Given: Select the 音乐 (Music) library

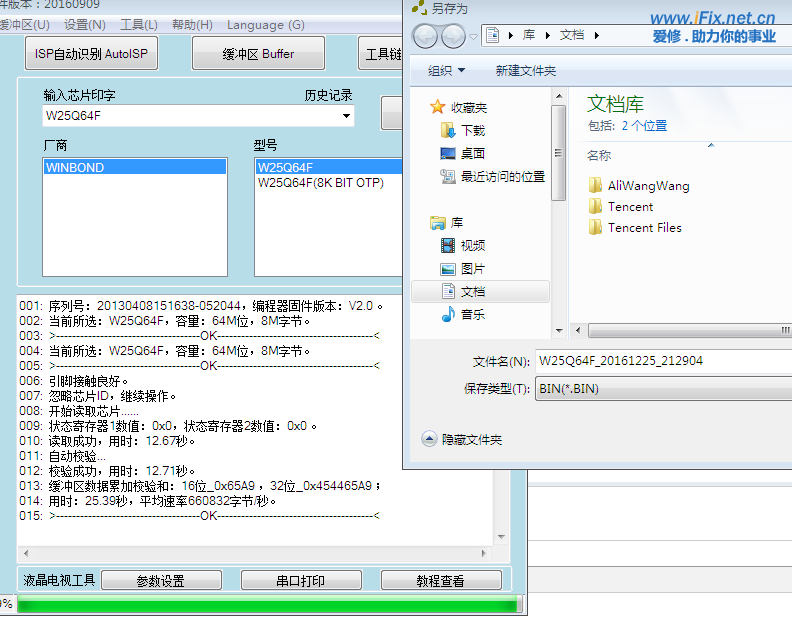Looking at the screenshot, I should coord(473,314).
